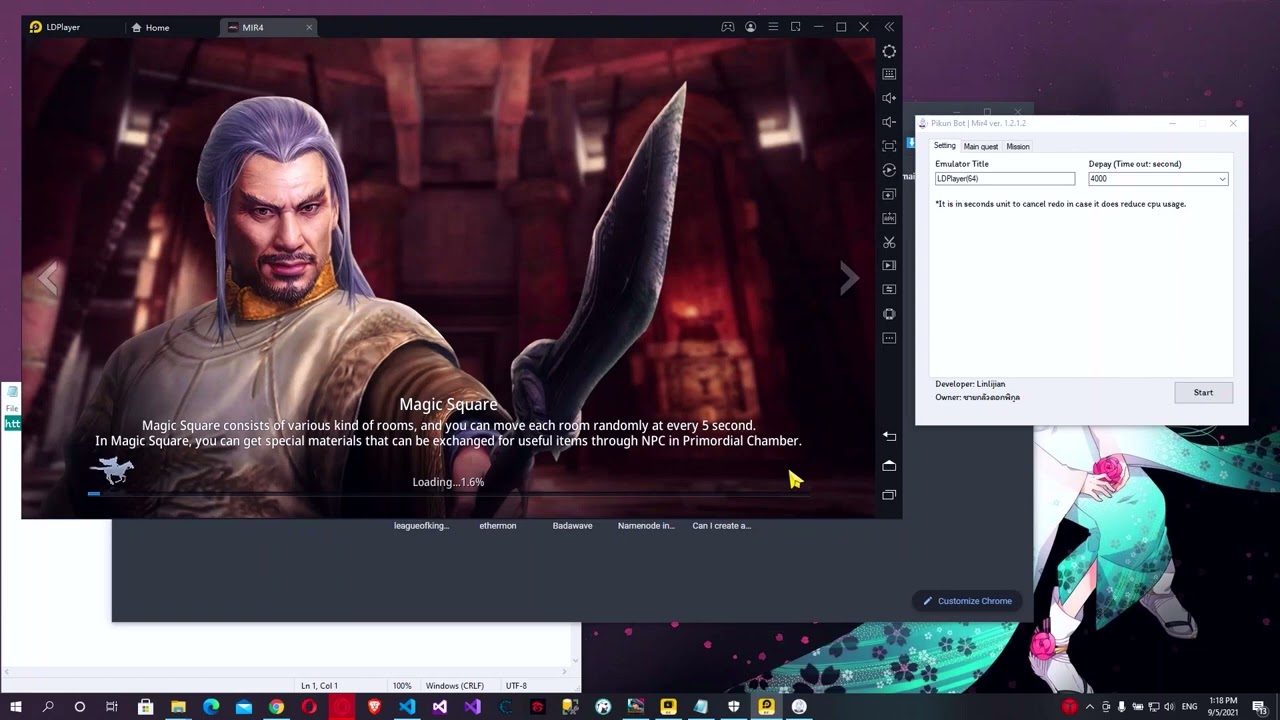Click the game loading progress bar
Screen dimensions: 1280x720
448,493
